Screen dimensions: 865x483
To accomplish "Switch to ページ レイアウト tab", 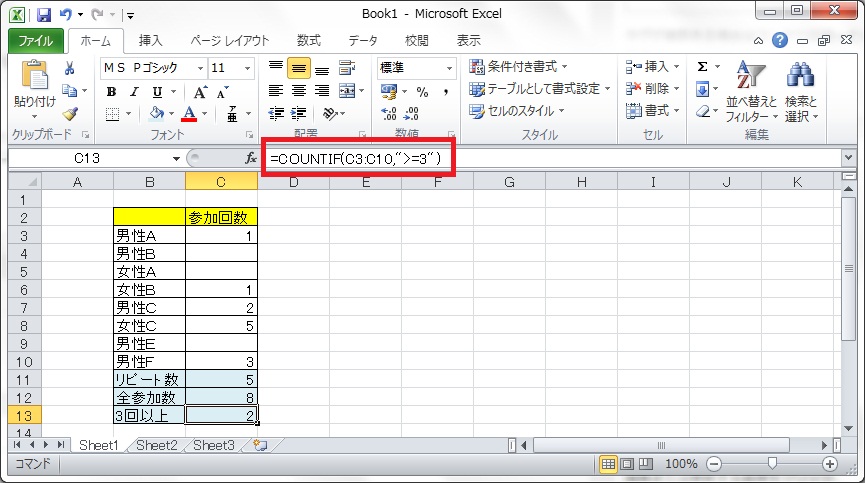I will coord(230,41).
